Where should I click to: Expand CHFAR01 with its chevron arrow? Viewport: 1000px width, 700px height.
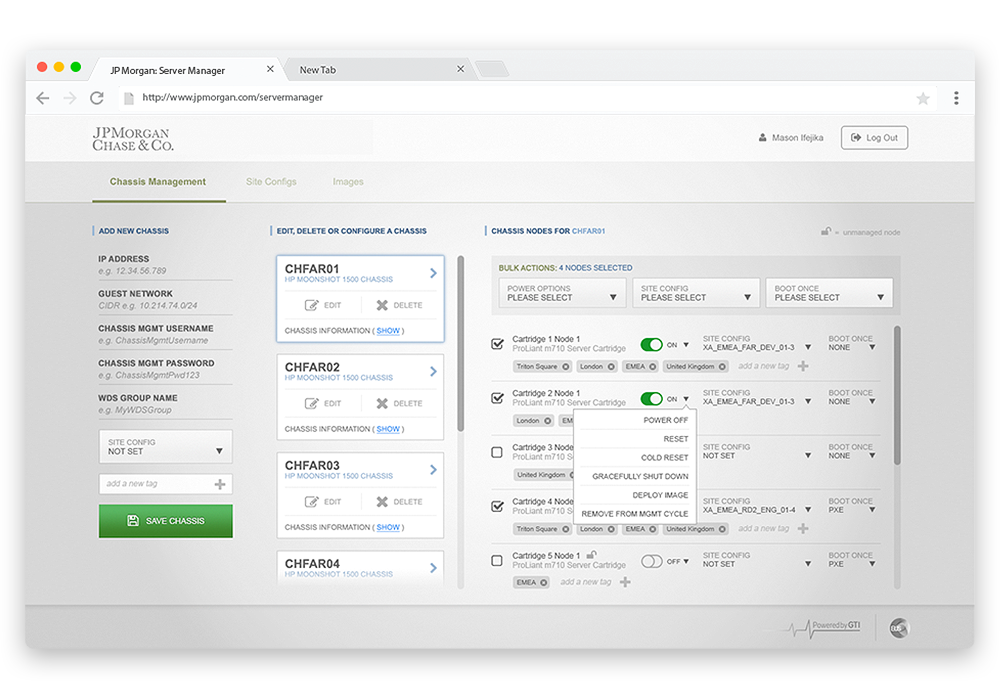coord(434,273)
